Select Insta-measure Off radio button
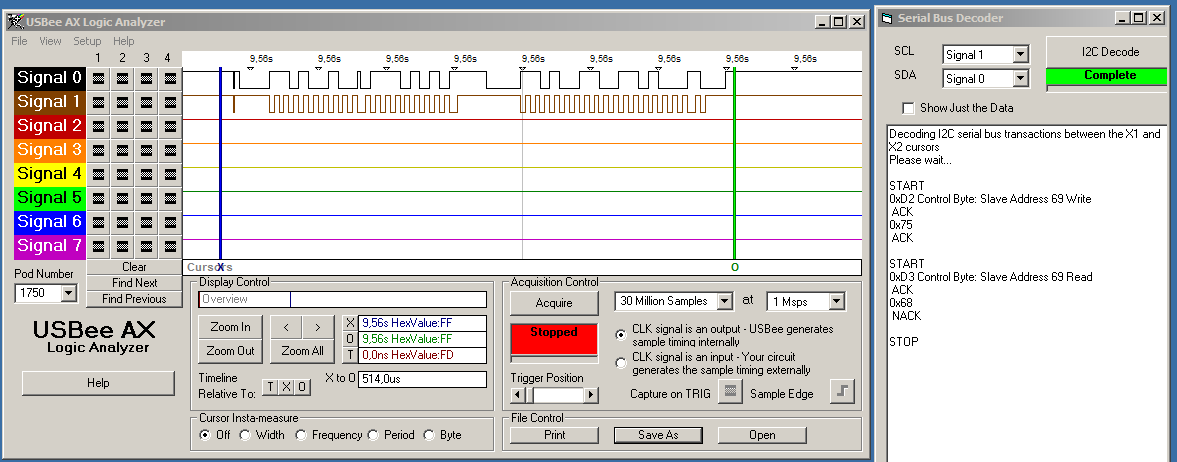 coord(204,435)
